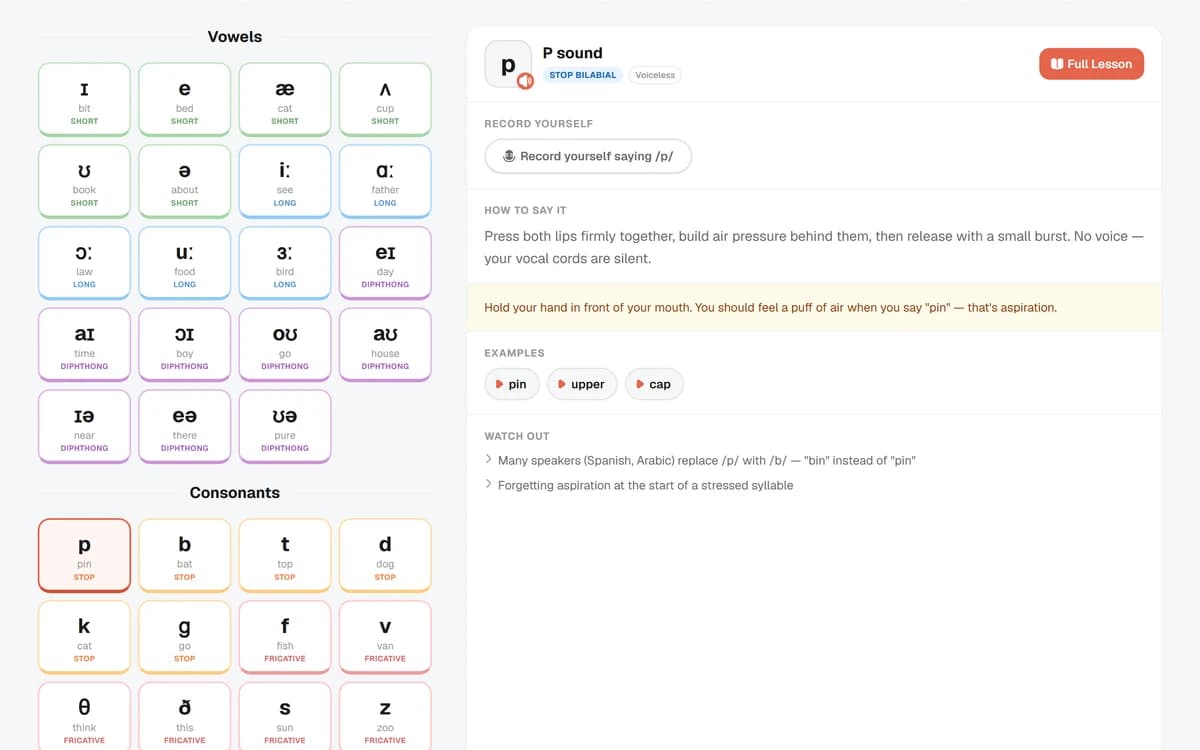The width and height of the screenshot is (1200, 750).
Task: Click the STOP BILABIAL tag
Action: click(x=583, y=75)
